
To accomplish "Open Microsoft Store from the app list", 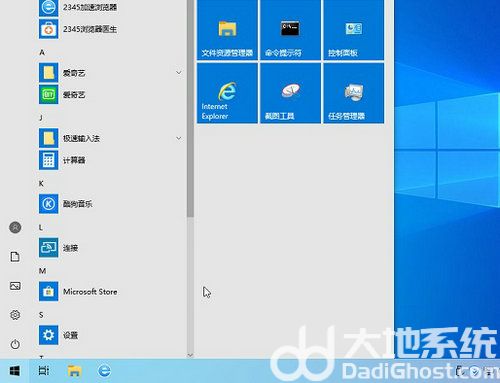I will [x=110, y=292].
